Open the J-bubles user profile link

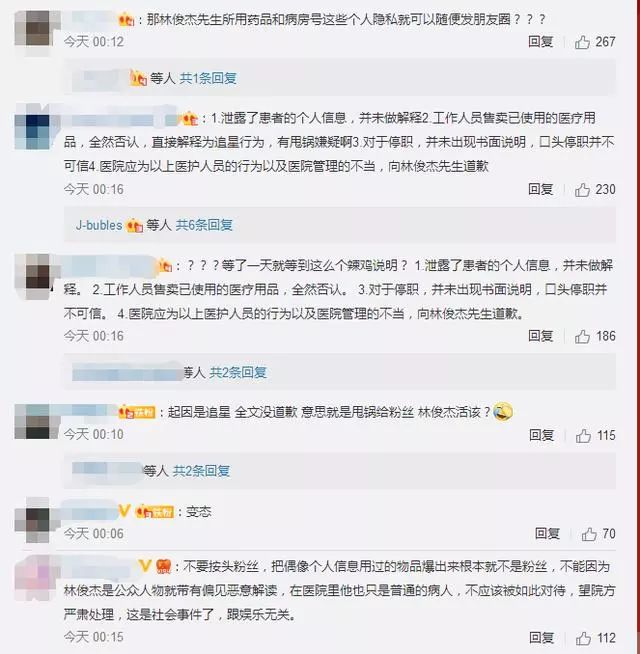click(99, 225)
